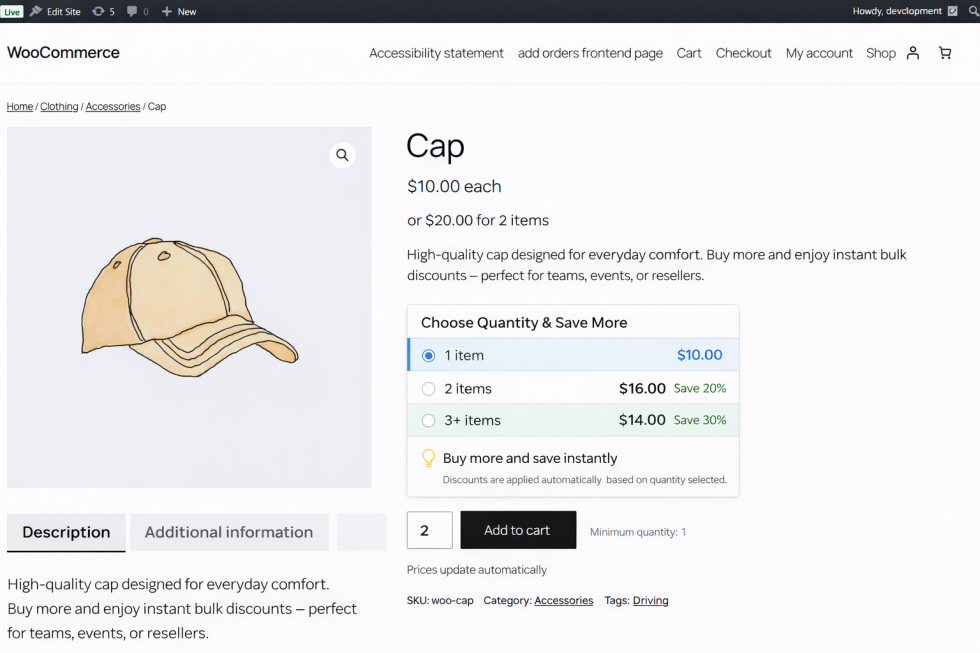Click the quantity input field
Image resolution: width=980 pixels, height=653 pixels.
point(429,530)
